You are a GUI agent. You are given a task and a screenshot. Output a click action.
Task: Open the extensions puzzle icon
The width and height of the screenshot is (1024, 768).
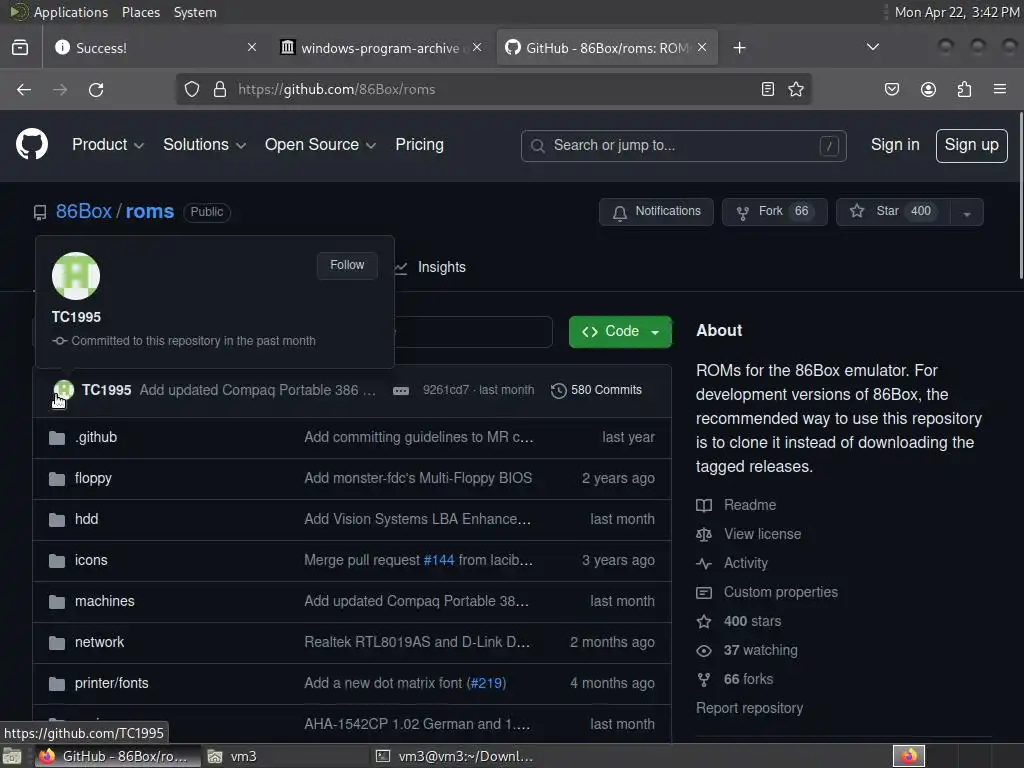(x=965, y=89)
